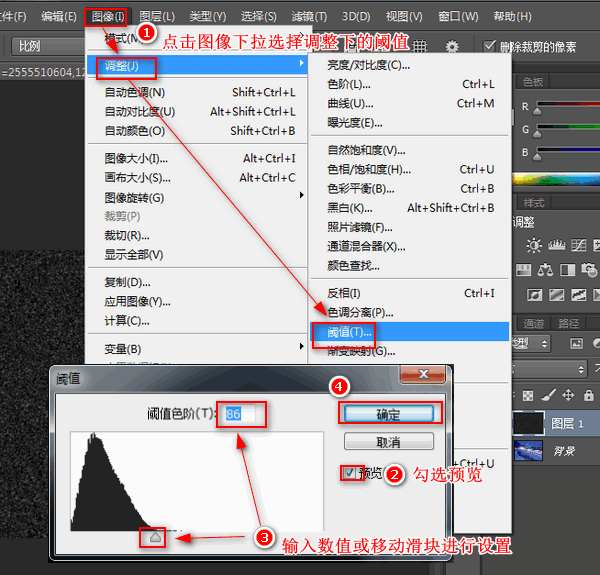The width and height of the screenshot is (600, 575).
Task: Click the 取消 button in threshold dialog
Action: click(x=389, y=442)
